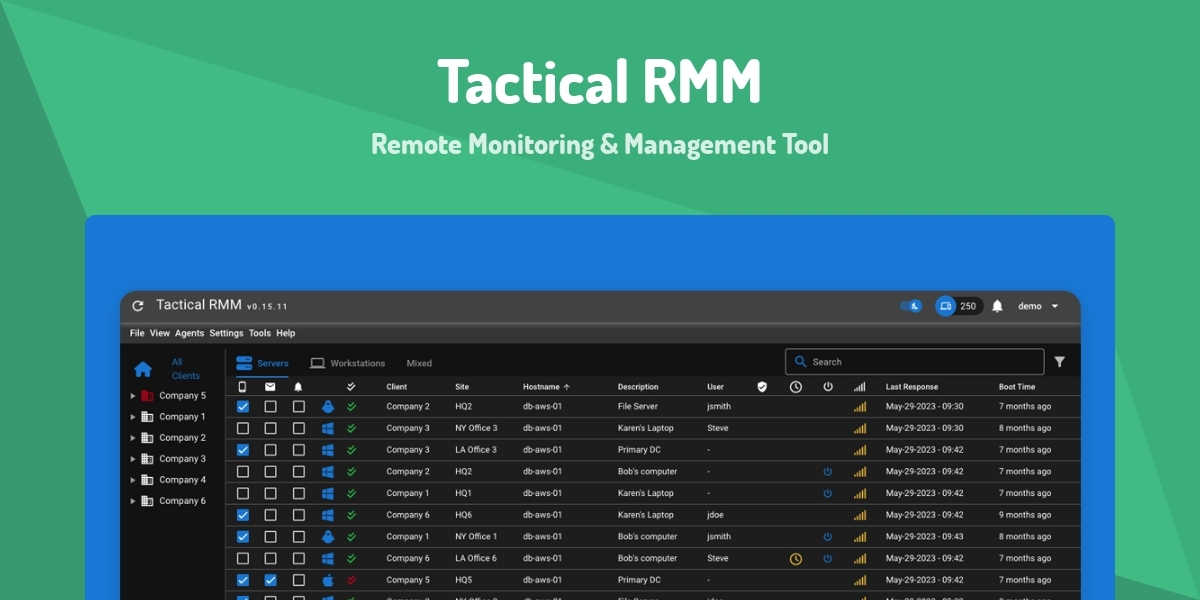Click the refresh icon next to Tactical RMM title
Image resolution: width=1200 pixels, height=600 pixels.
pyautogui.click(x=137, y=305)
